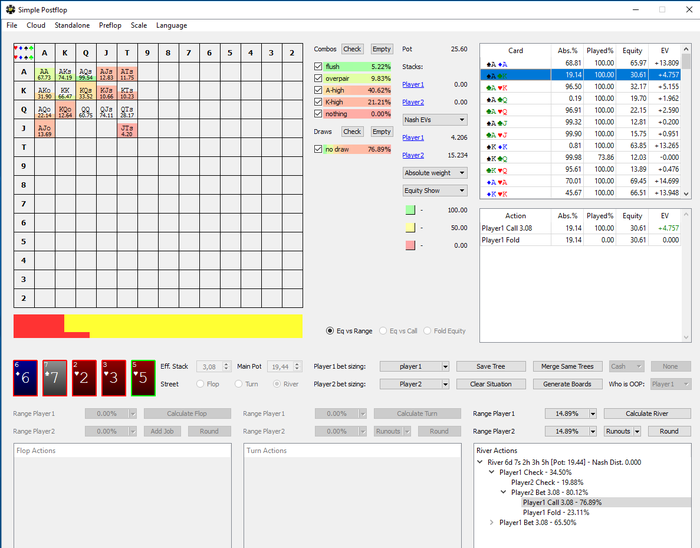Image resolution: width=700 pixels, height=548 pixels.
Task: Select the 5 of hearts board card
Action: [x=143, y=378]
